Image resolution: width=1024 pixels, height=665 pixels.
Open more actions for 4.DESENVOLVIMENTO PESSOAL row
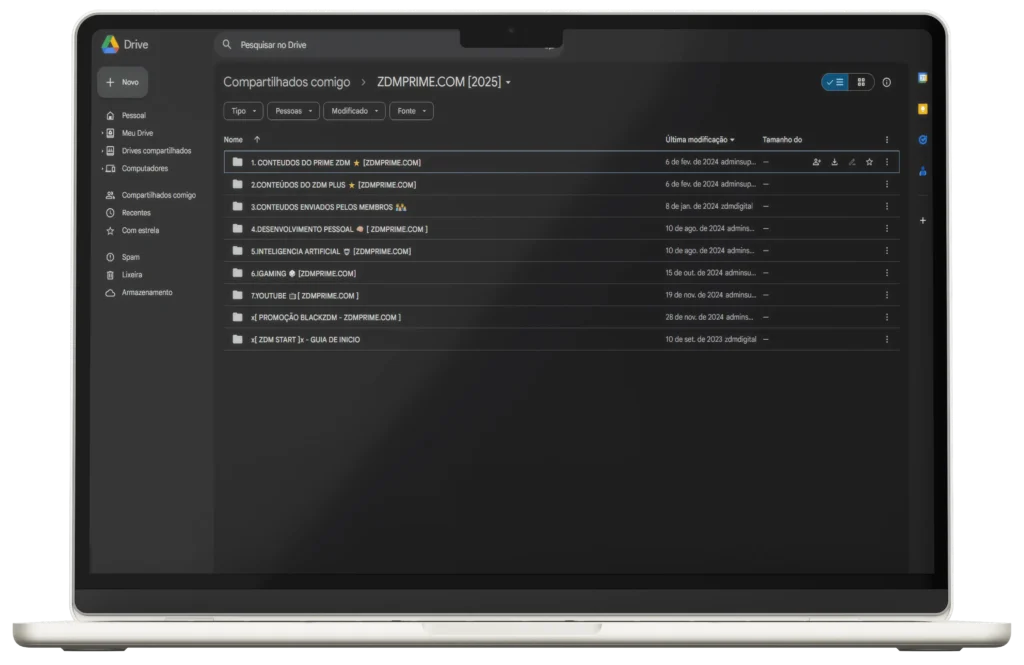point(887,229)
